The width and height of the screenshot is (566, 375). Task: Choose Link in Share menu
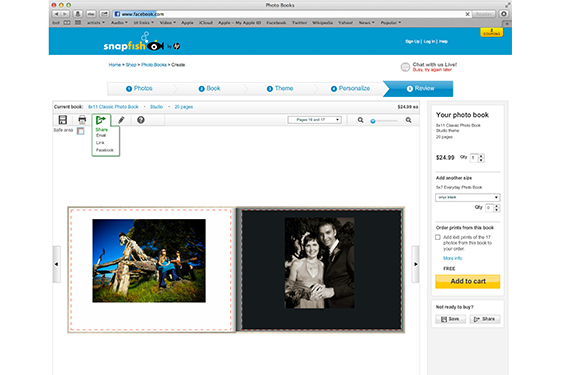click(x=100, y=143)
